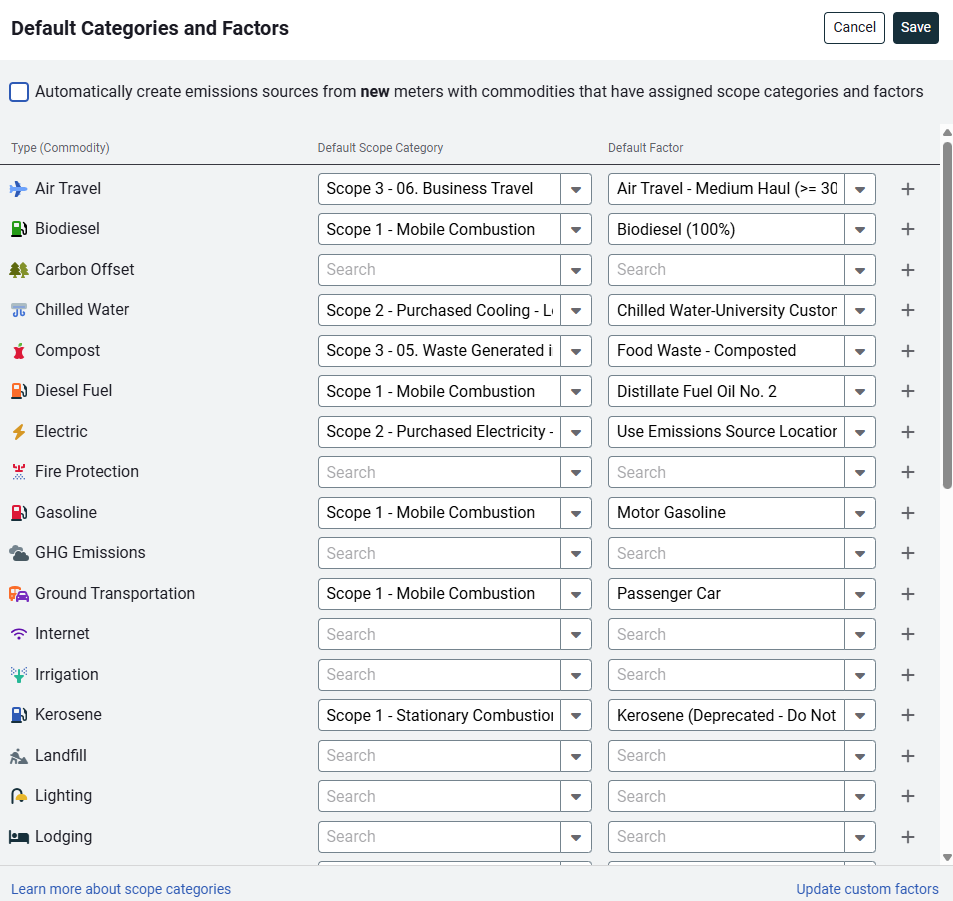This screenshot has height=901, width=953.
Task: Click the Air Travel airplane icon
Action: click(18, 189)
